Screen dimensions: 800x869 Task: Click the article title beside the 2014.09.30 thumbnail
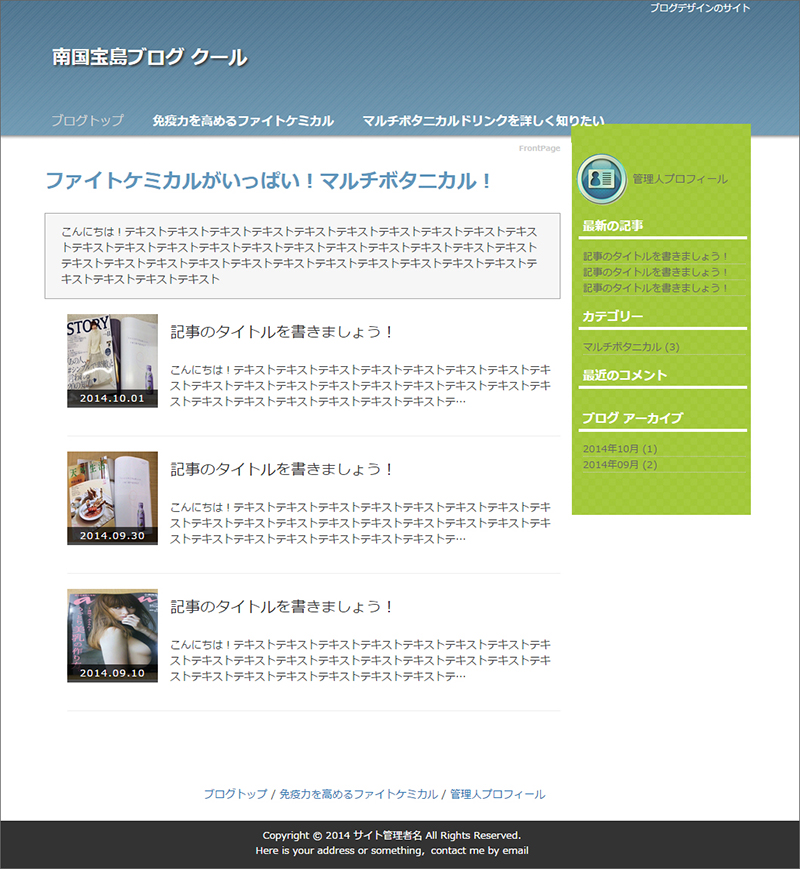[283, 469]
